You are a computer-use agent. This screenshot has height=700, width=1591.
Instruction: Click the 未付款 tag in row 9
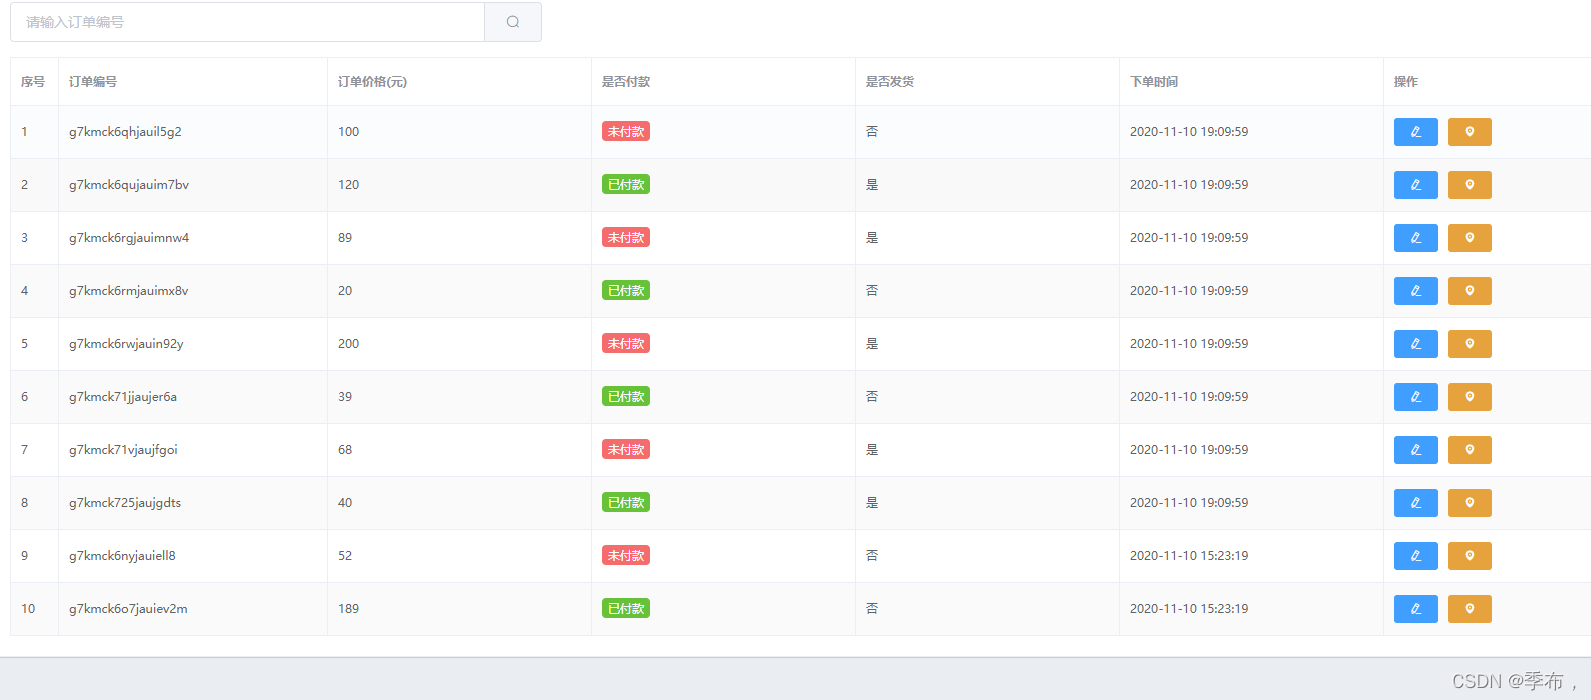[626, 555]
